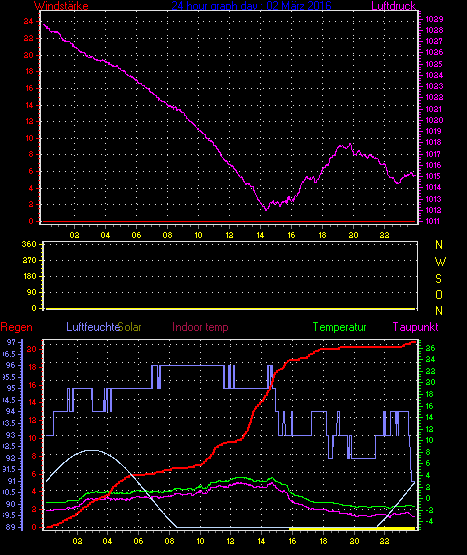
Task: Click the -2 value on green temperature axis
Action: (429, 510)
